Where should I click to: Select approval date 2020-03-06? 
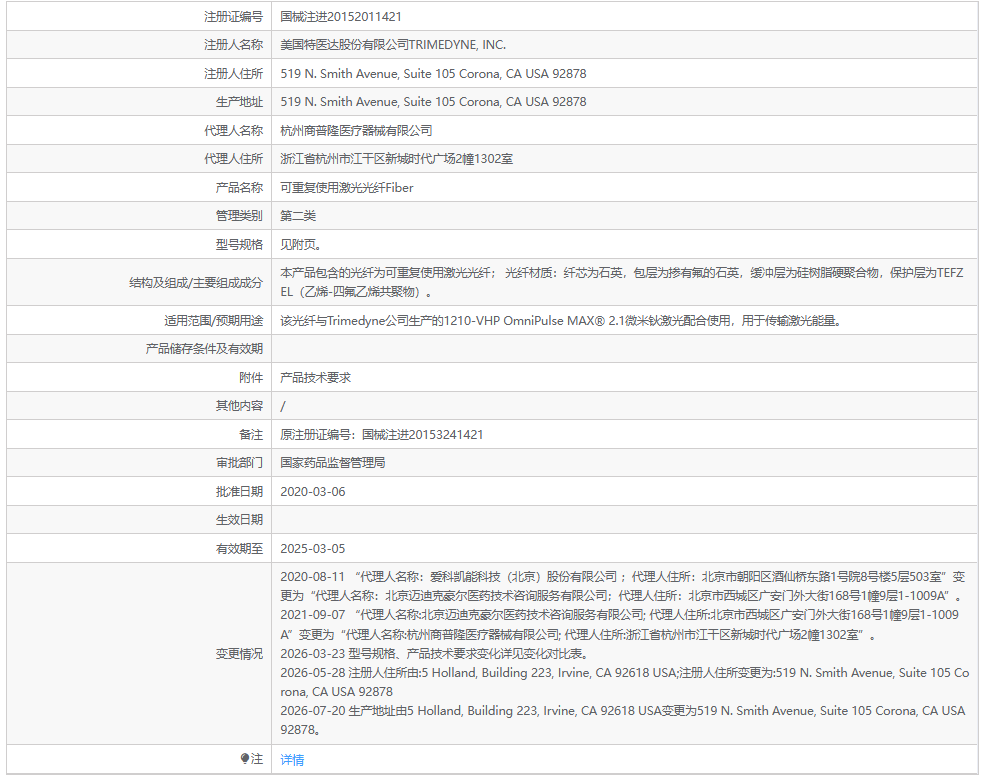pos(313,492)
